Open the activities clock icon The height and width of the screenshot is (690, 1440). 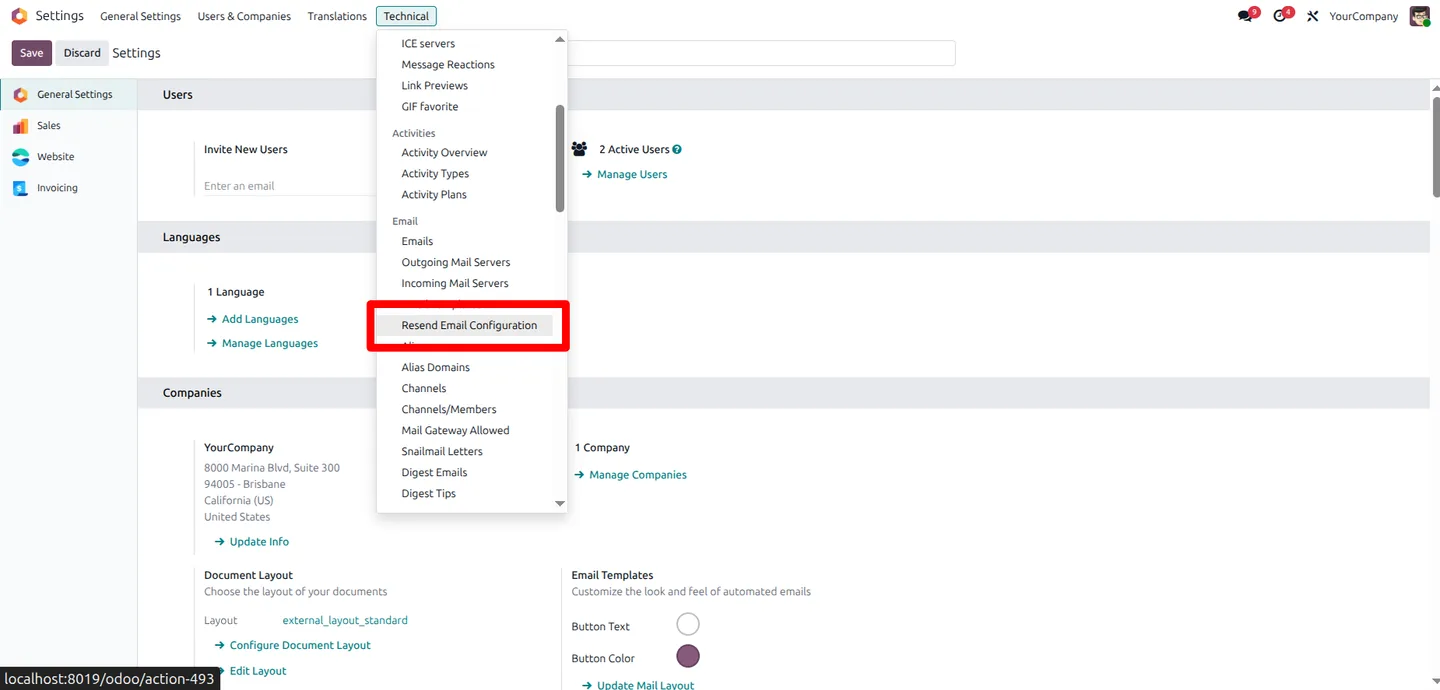(1280, 16)
